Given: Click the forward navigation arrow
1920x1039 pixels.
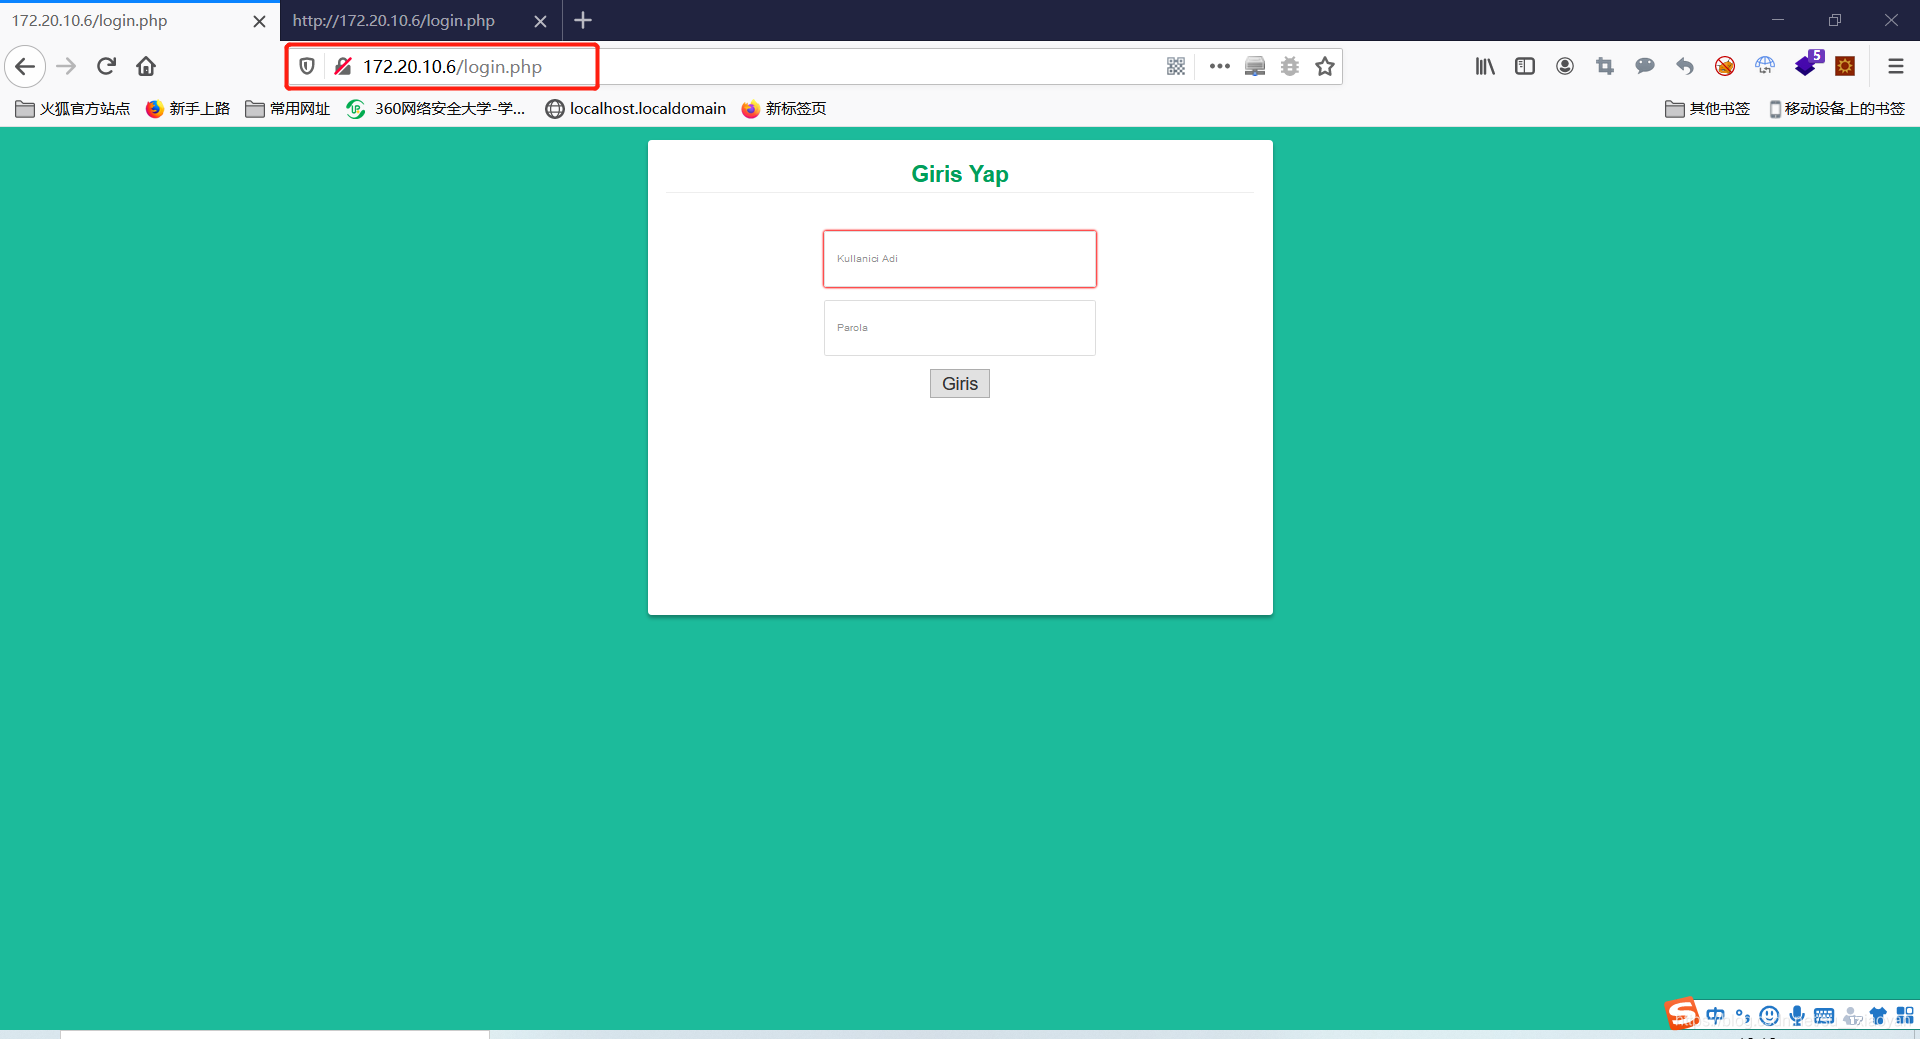Looking at the screenshot, I should [66, 66].
